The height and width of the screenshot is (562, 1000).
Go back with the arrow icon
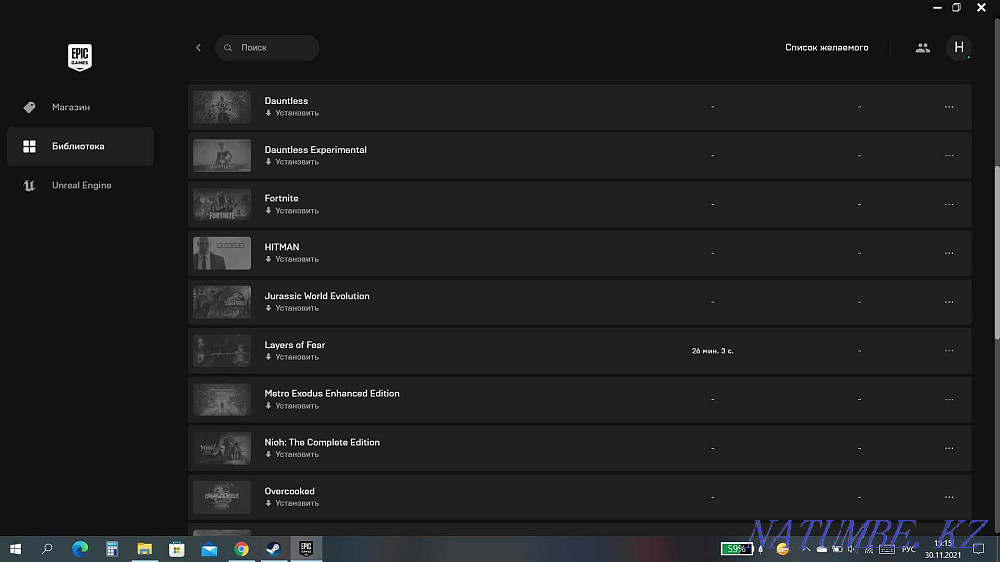pos(198,48)
